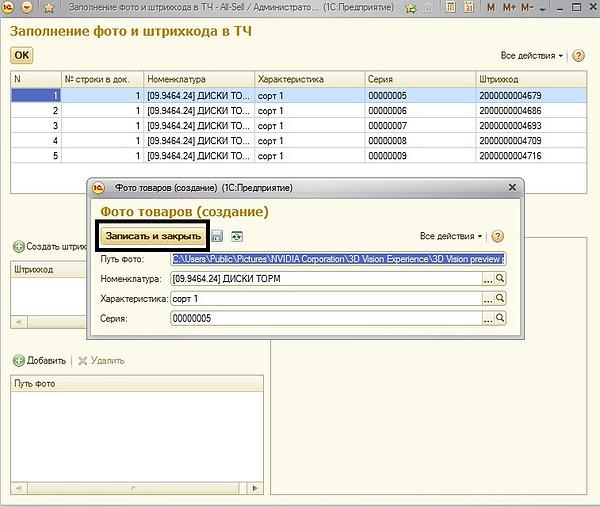Open the 1C main menu dropdown arrow
The width and height of the screenshot is (600, 507).
tap(25, 8)
